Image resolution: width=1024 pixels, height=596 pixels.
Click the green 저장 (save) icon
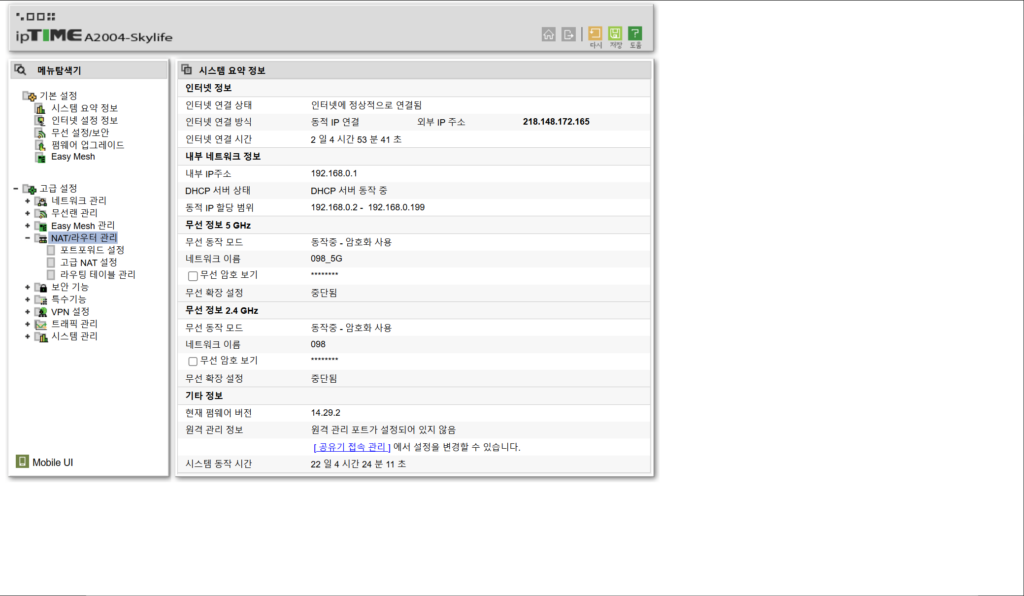[x=615, y=34]
